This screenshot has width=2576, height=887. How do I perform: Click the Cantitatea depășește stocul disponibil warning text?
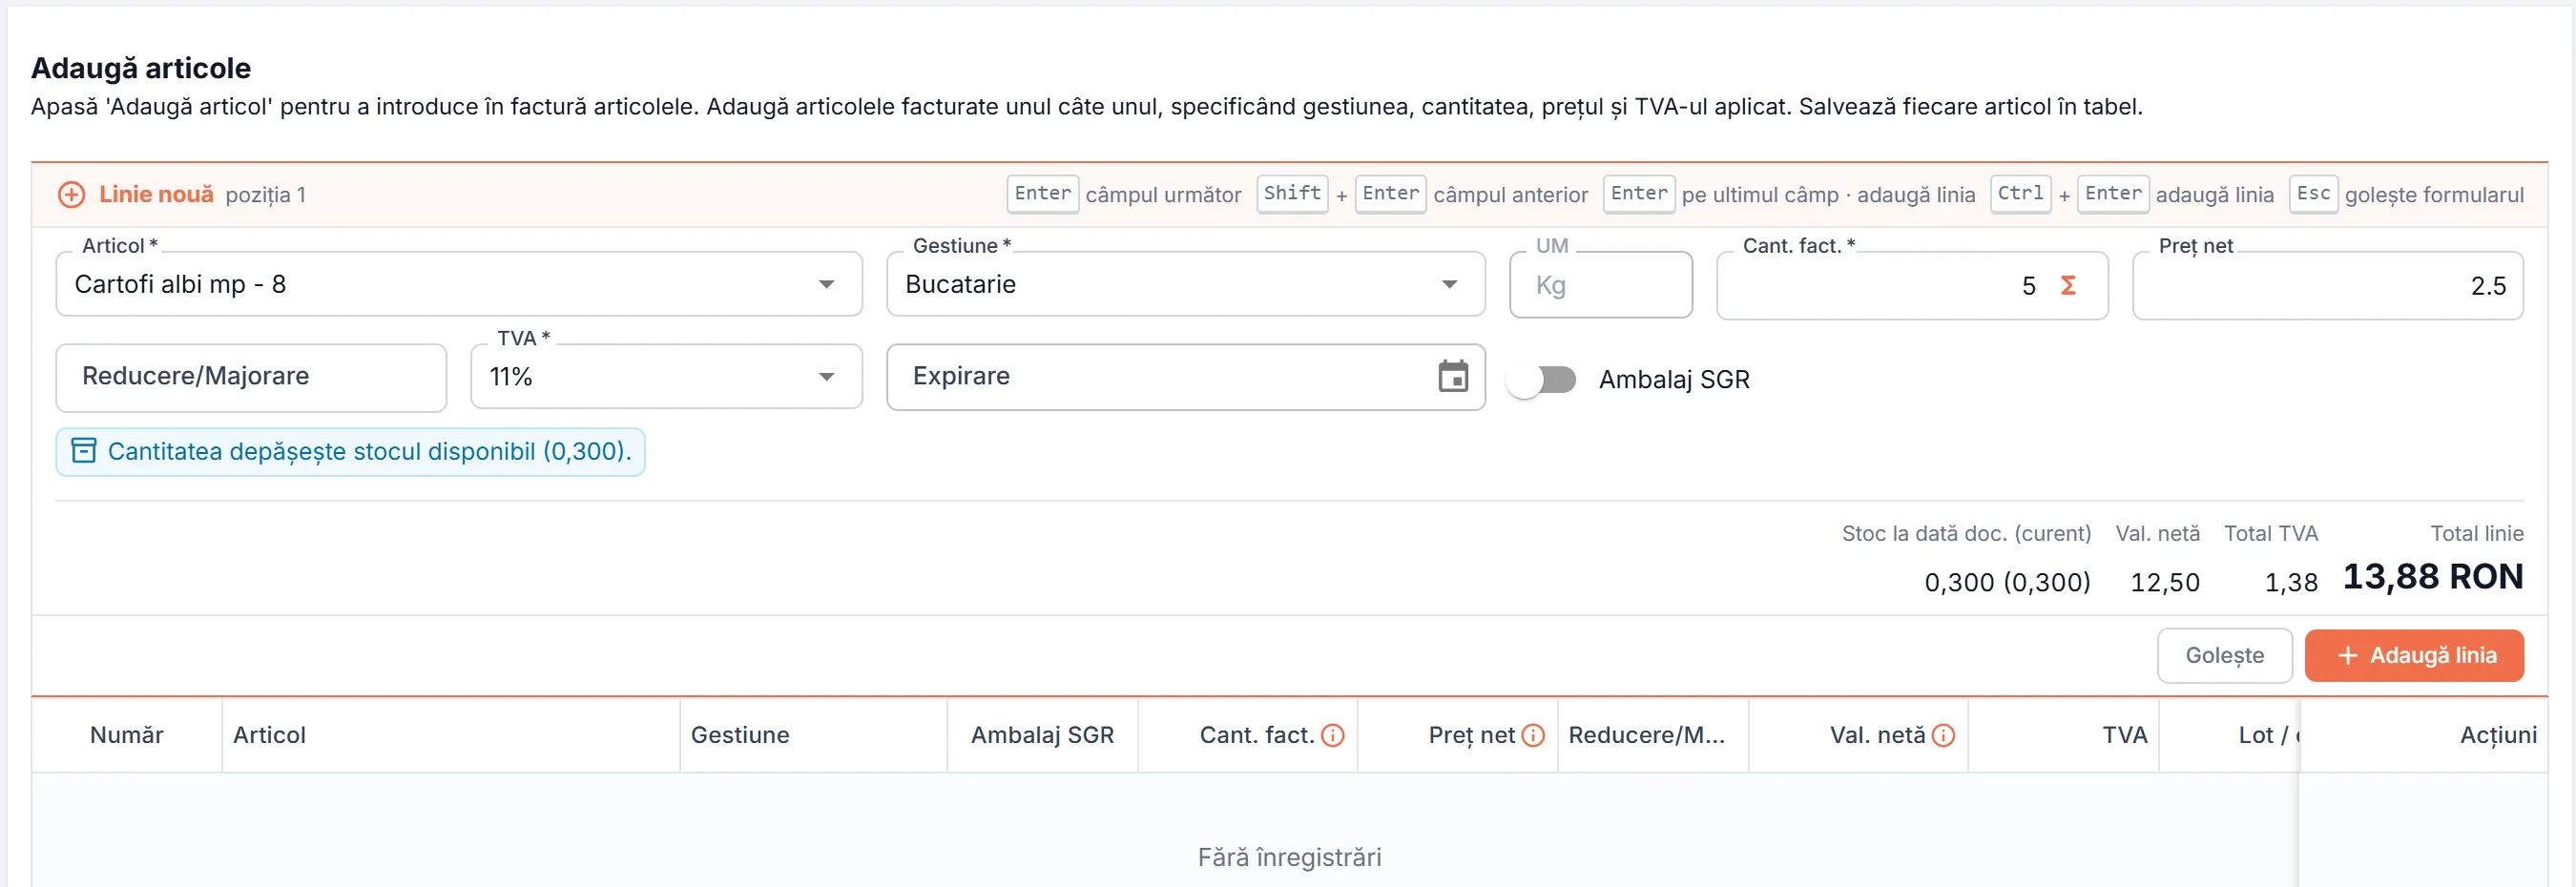tap(369, 451)
